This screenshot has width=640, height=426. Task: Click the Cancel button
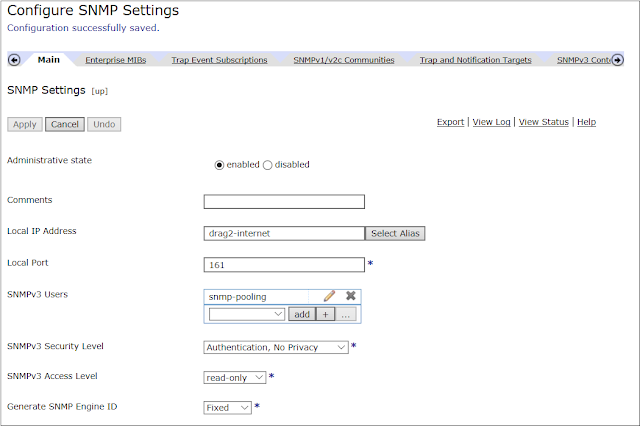(x=64, y=124)
